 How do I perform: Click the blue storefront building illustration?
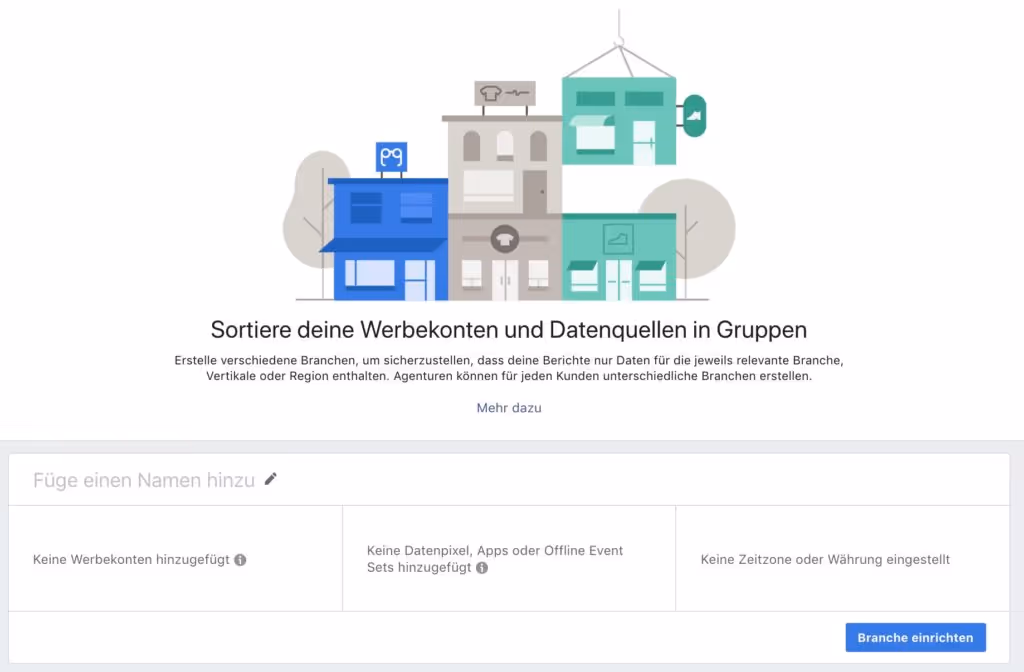pyautogui.click(x=385, y=239)
